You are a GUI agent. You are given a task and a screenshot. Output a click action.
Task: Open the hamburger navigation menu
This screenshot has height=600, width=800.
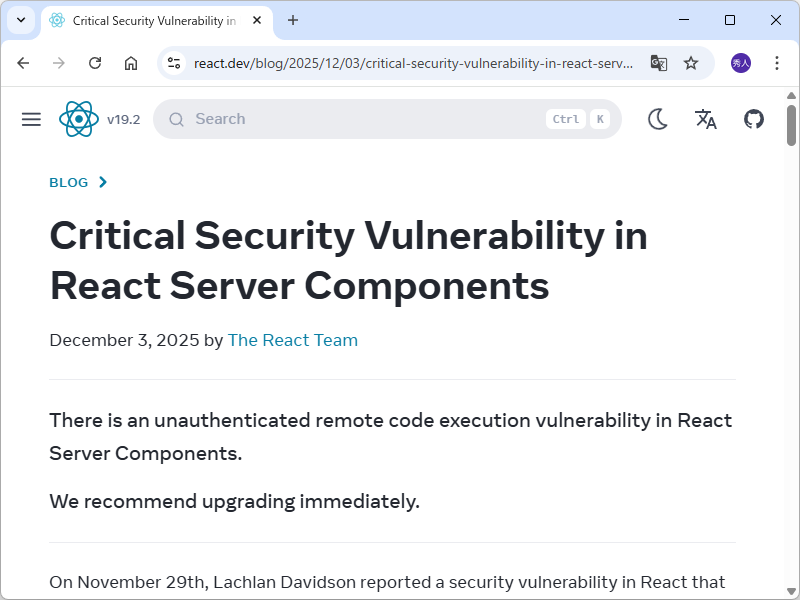pyautogui.click(x=30, y=118)
